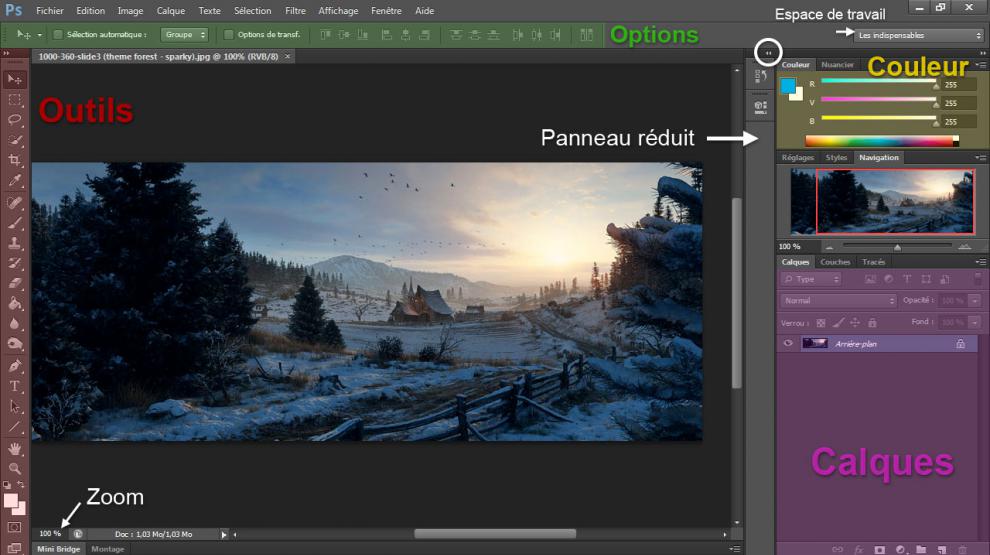990x555 pixels.
Task: Select the Paint Bucket tool
Action: point(15,304)
